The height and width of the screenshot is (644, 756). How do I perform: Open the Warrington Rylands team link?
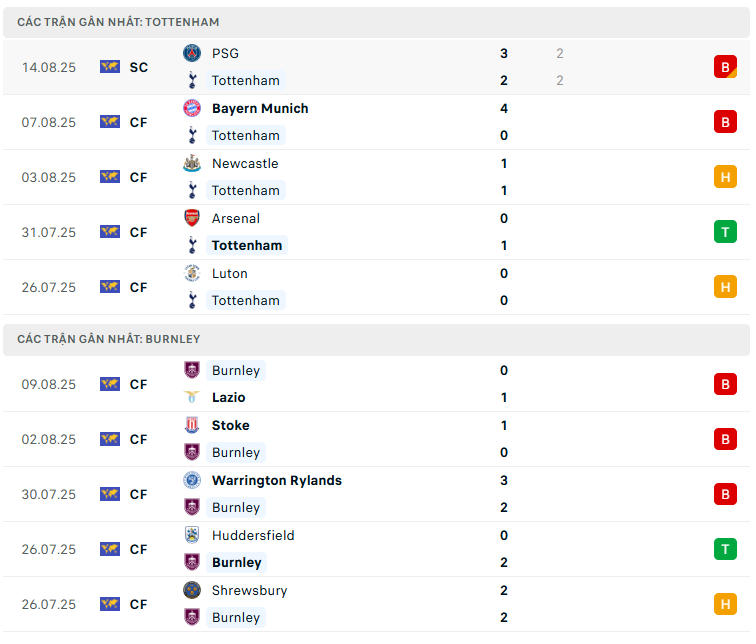[x=277, y=480]
